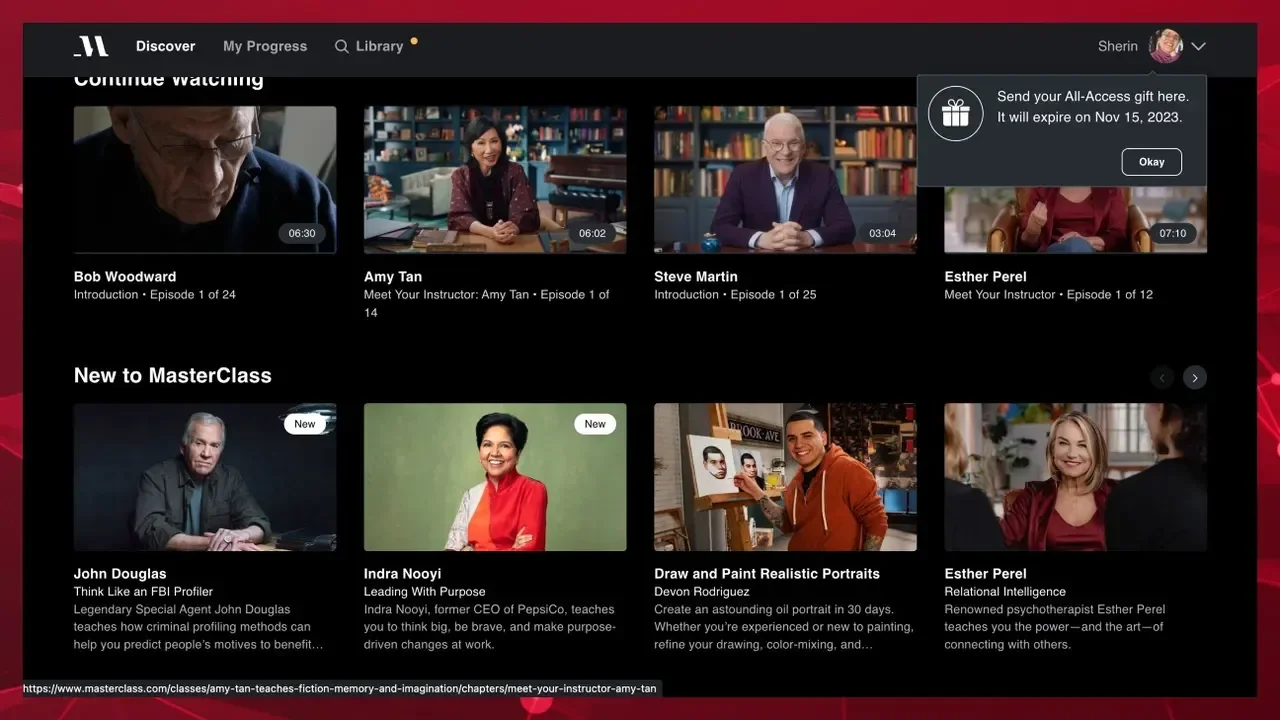Click the Bob Woodward title link
This screenshot has height=720, width=1280.
[x=125, y=277]
